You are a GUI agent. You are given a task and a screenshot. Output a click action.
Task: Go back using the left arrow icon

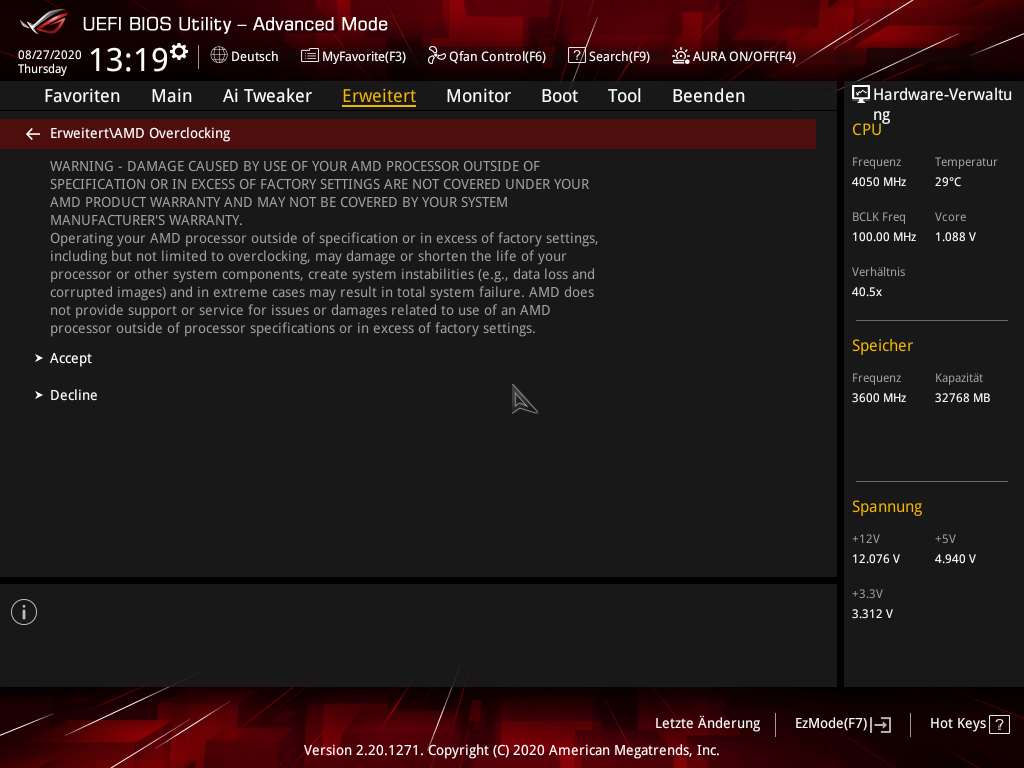coord(33,134)
